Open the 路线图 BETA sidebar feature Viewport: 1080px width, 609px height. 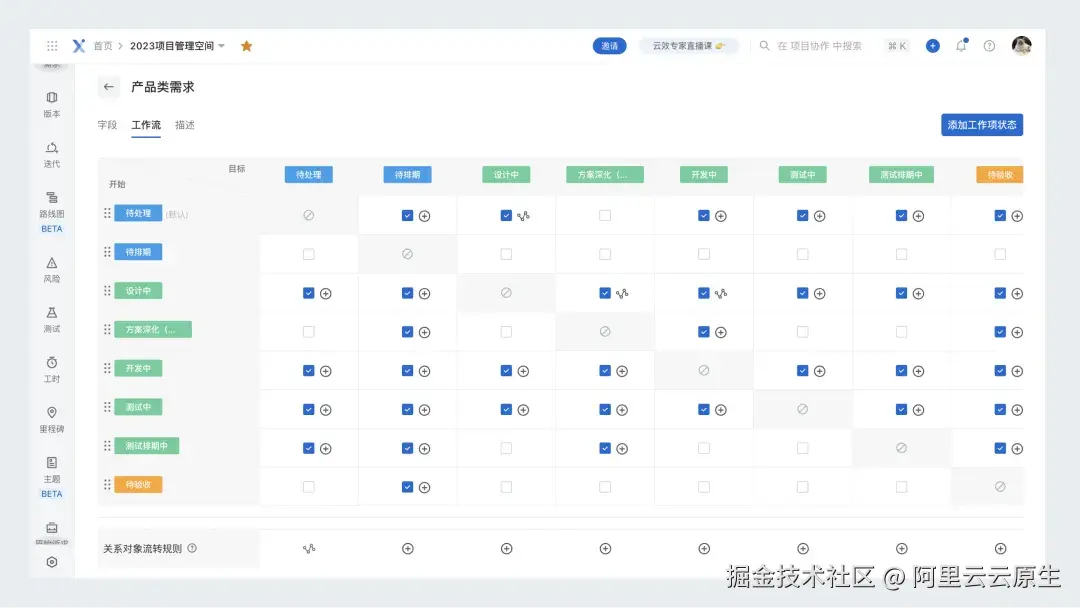(51, 207)
